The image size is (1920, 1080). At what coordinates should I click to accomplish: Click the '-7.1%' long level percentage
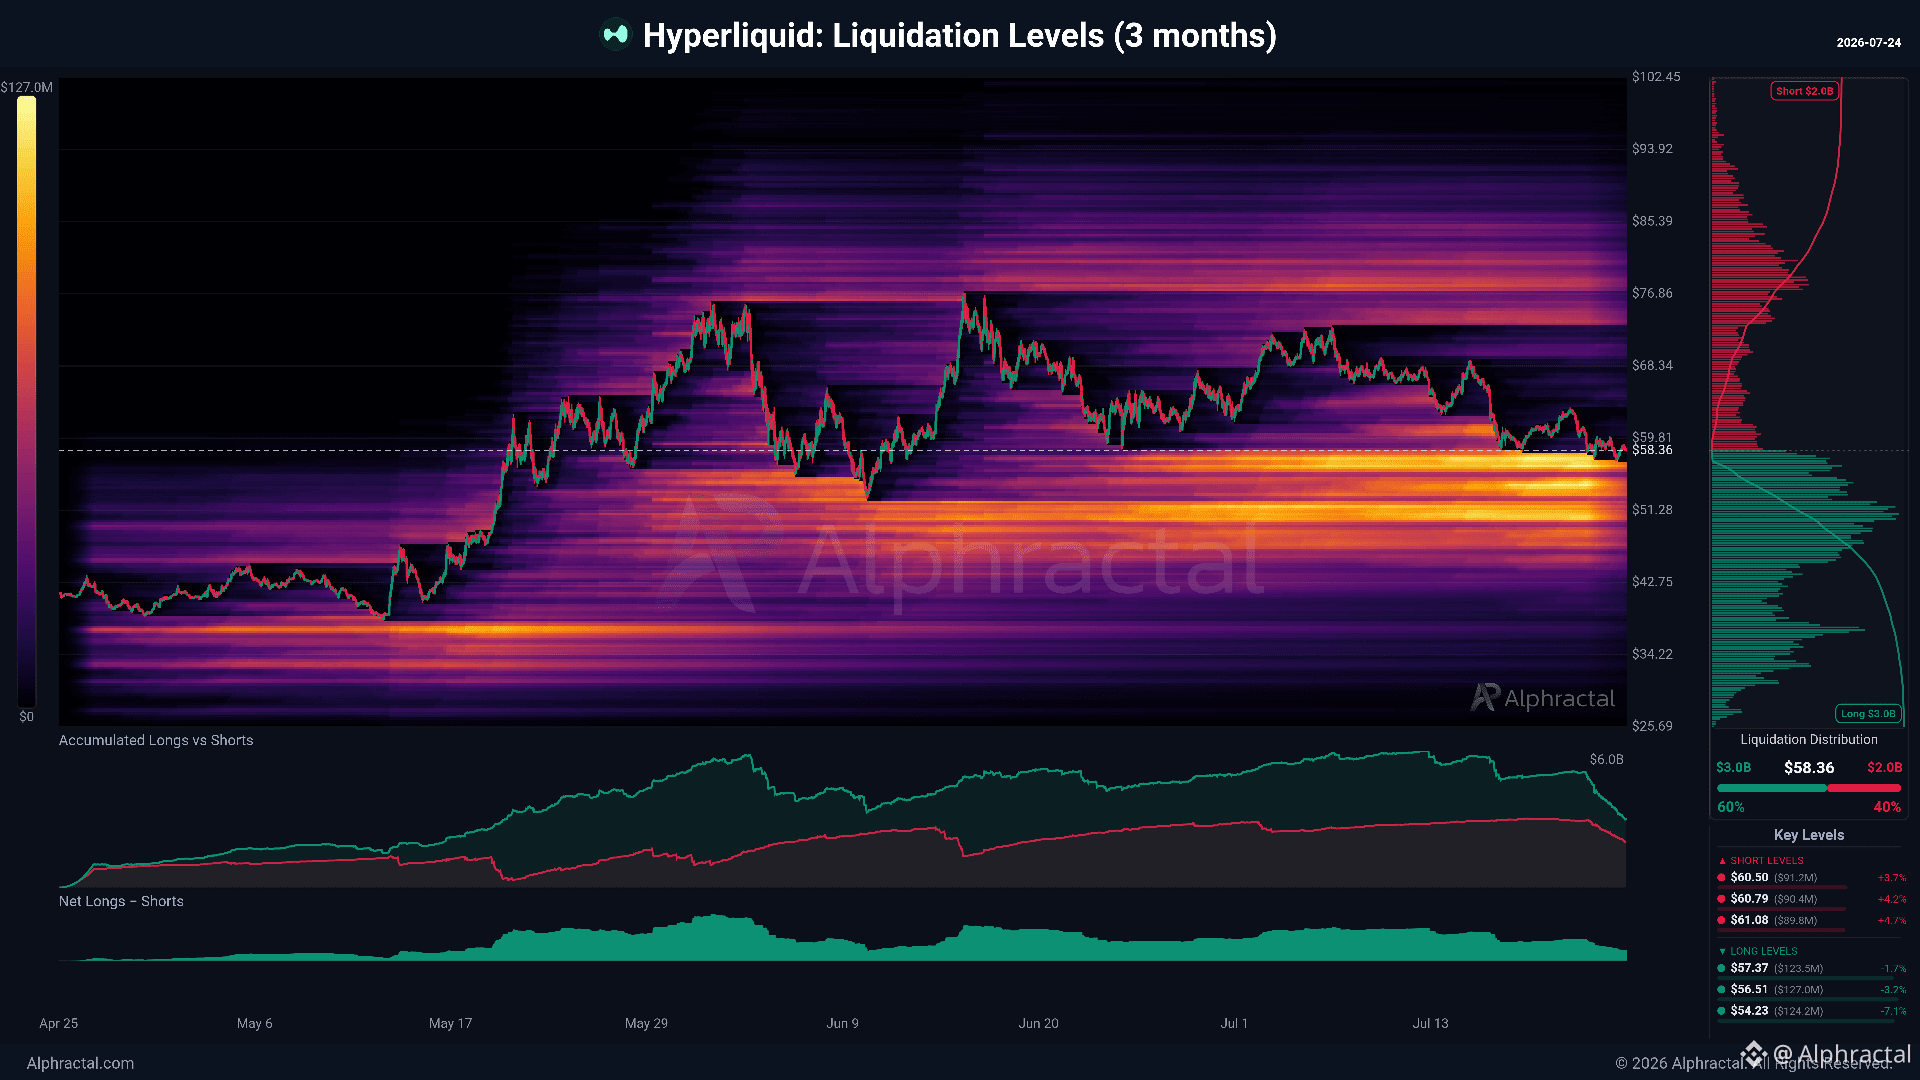(1893, 1011)
